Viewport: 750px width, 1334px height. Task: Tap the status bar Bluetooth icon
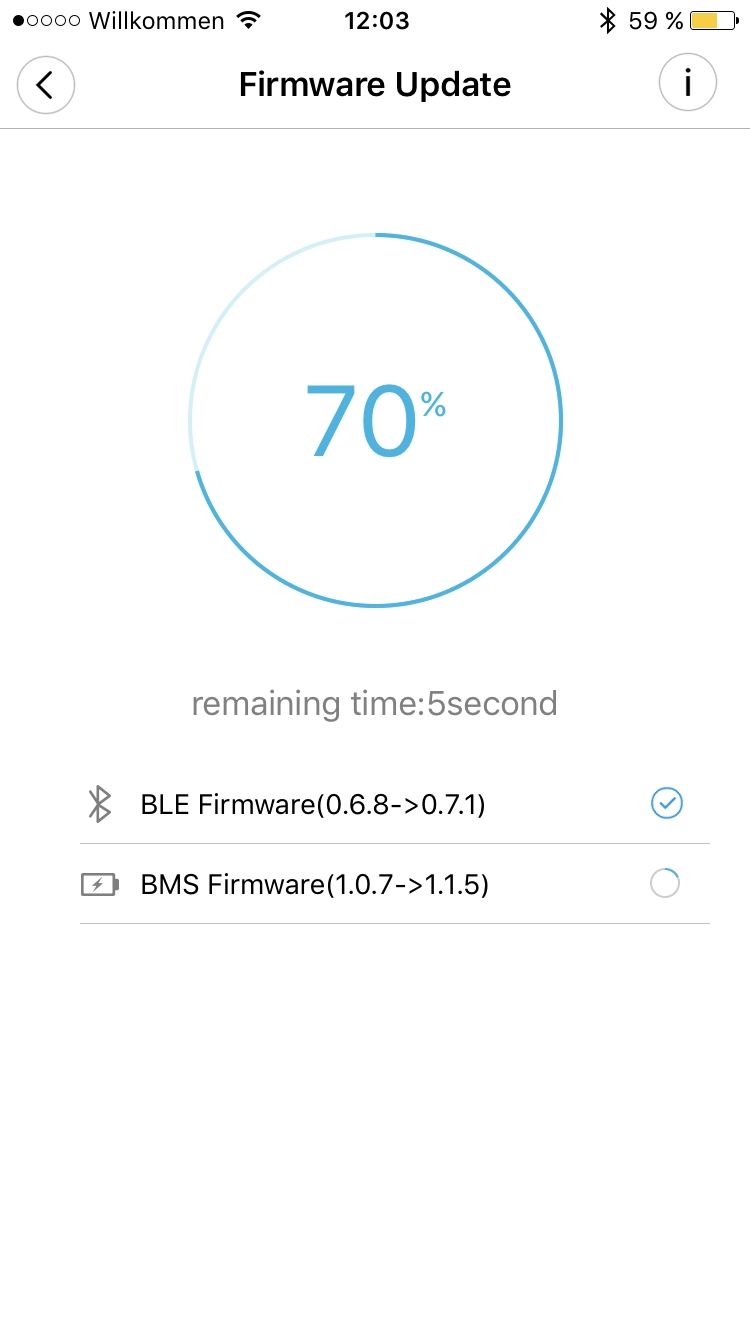point(607,21)
